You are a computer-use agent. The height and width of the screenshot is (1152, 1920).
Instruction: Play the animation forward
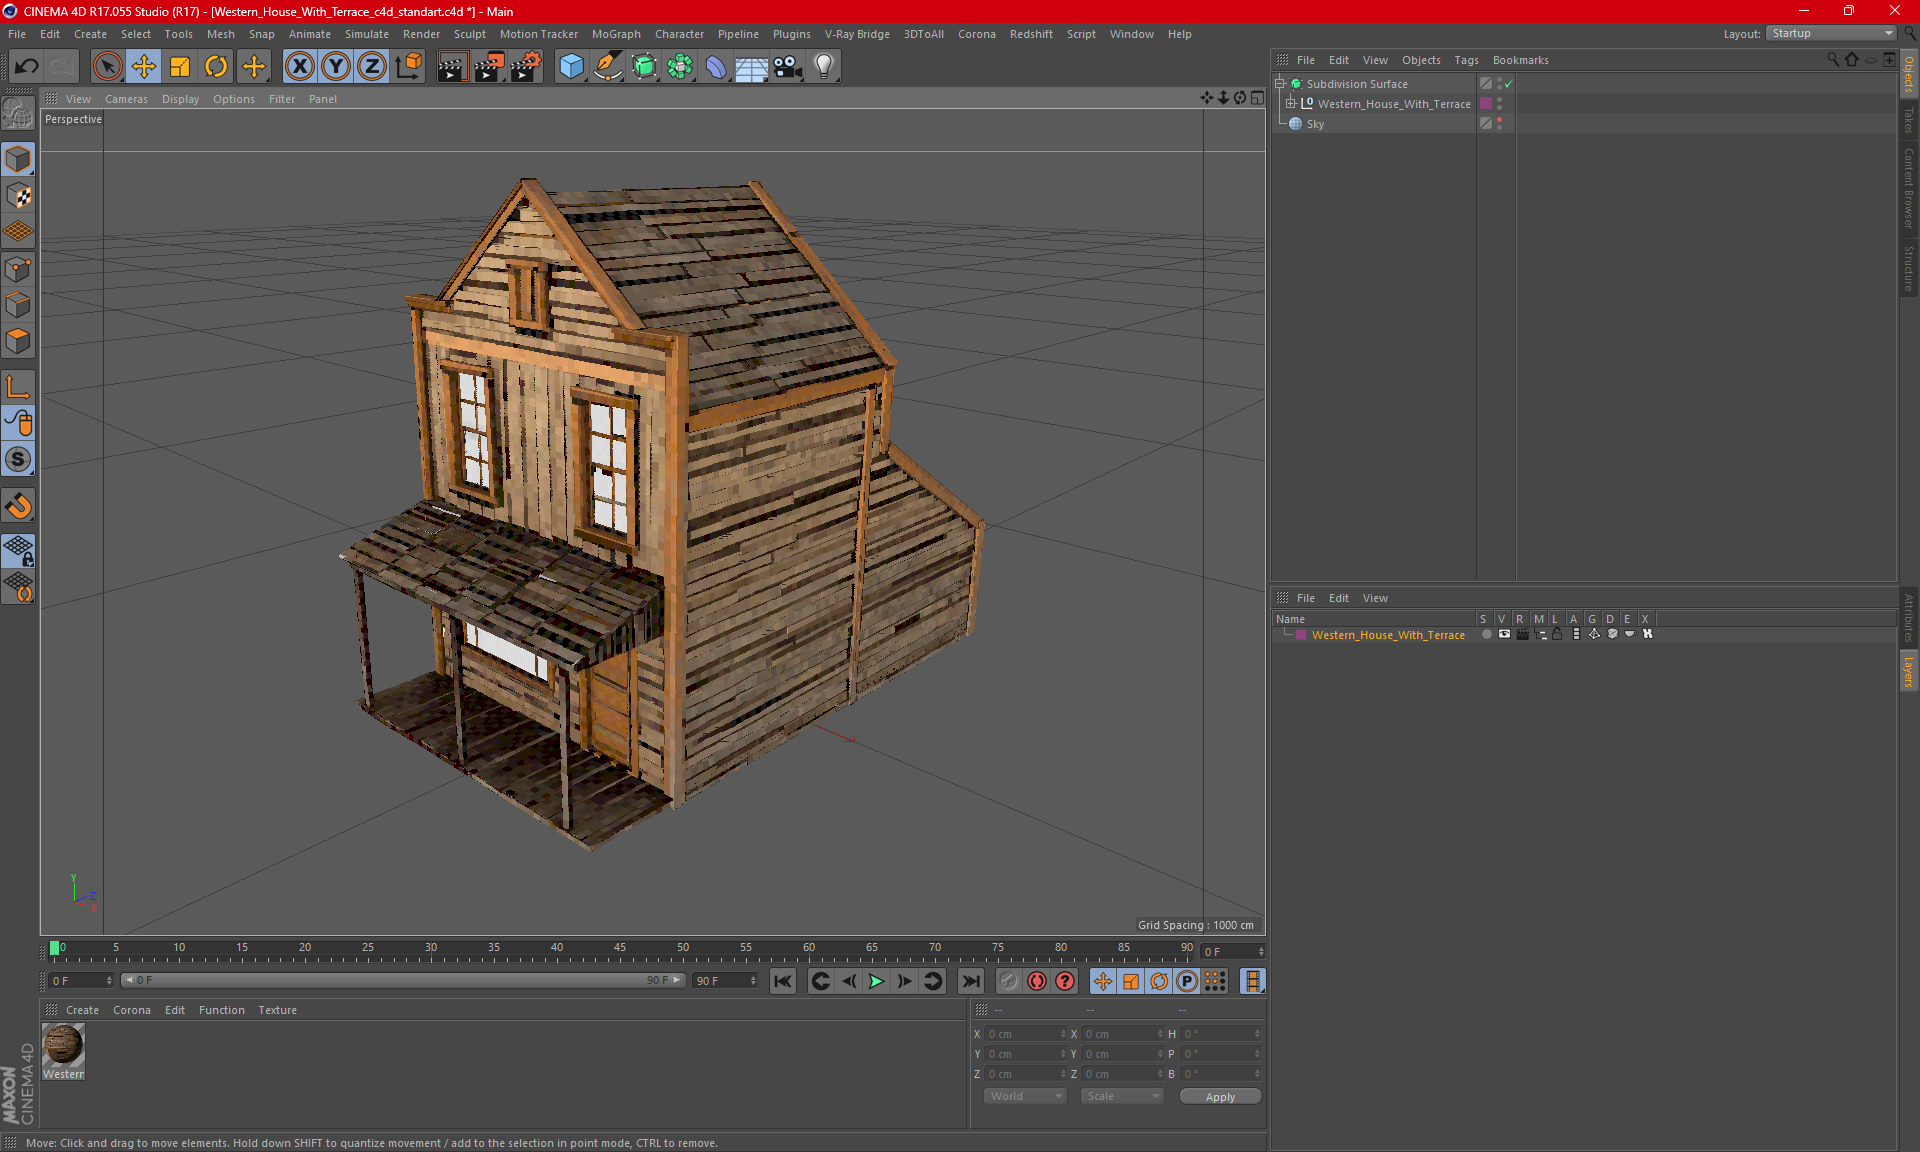click(x=876, y=981)
